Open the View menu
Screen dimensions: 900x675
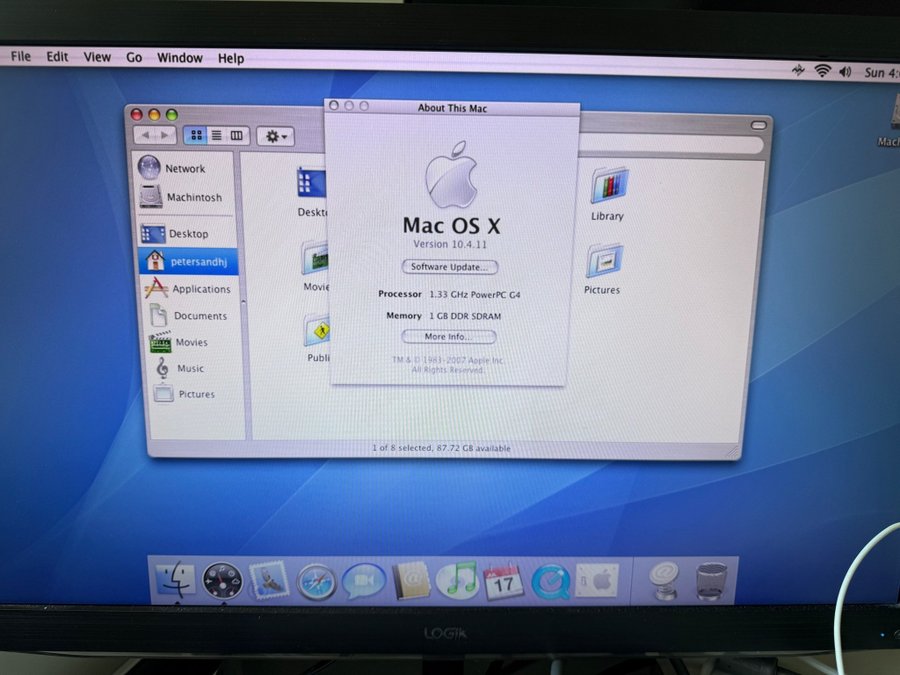[97, 57]
